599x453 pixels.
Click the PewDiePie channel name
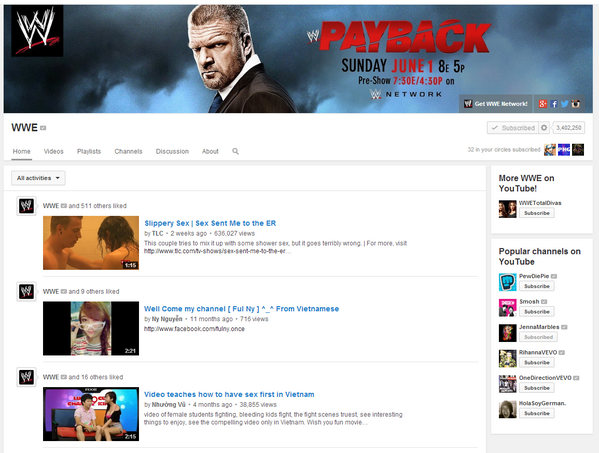pos(534,276)
